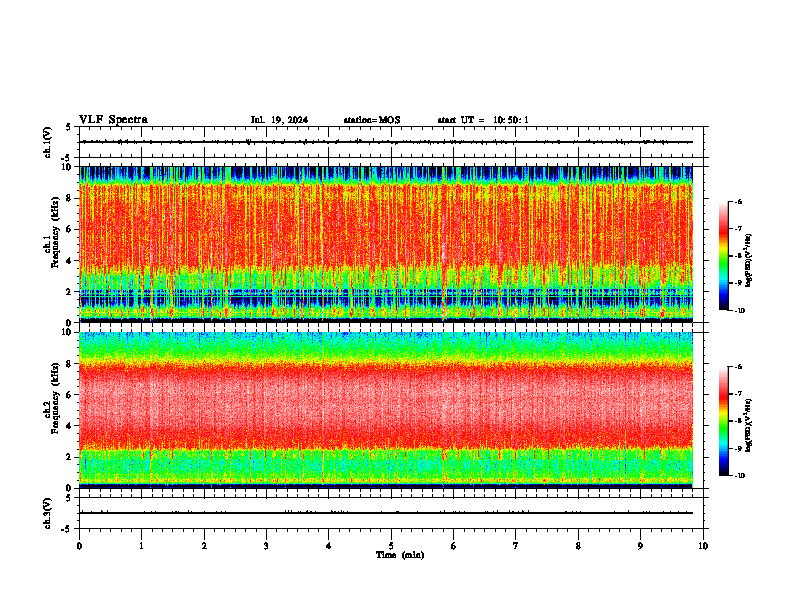Click the "station=MOS" header label
792x612 pixels.
click(x=372, y=120)
